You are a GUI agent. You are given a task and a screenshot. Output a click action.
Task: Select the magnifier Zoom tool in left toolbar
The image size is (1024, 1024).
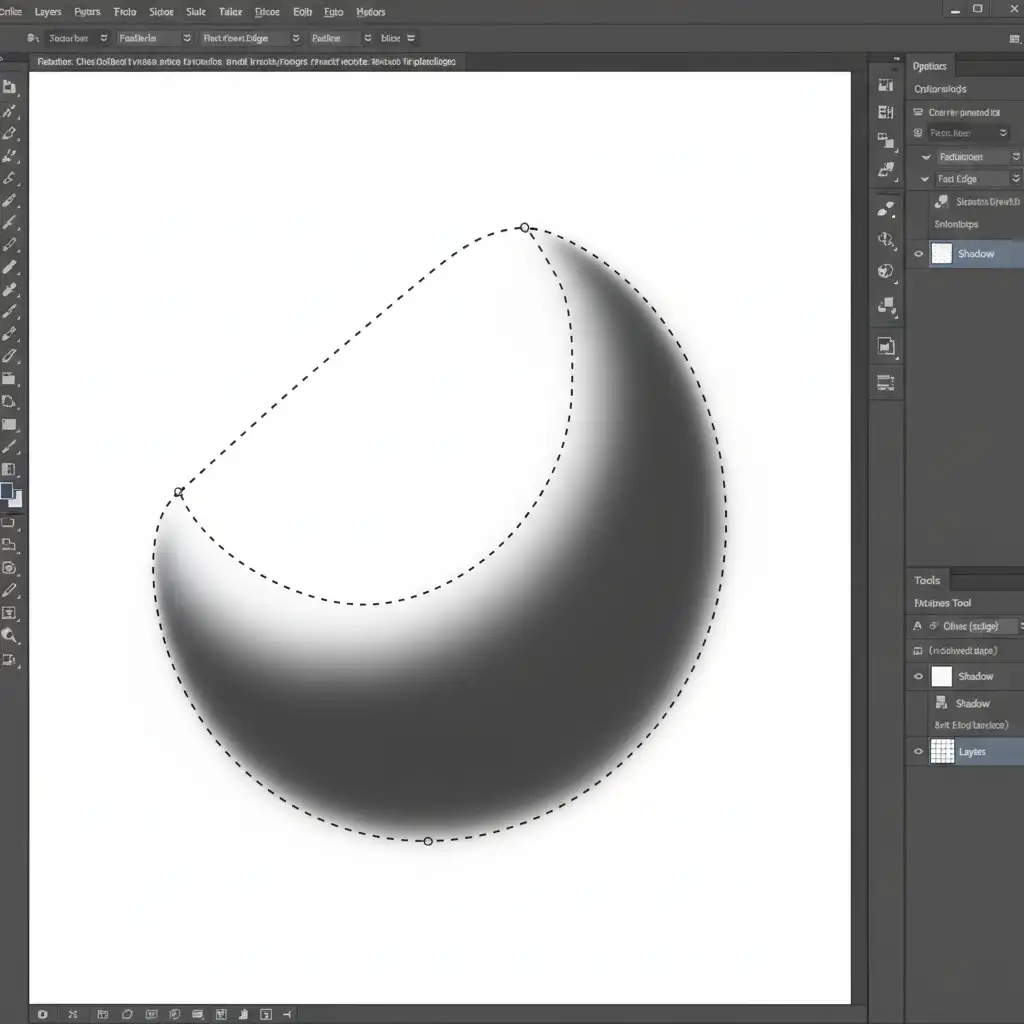click(x=10, y=636)
